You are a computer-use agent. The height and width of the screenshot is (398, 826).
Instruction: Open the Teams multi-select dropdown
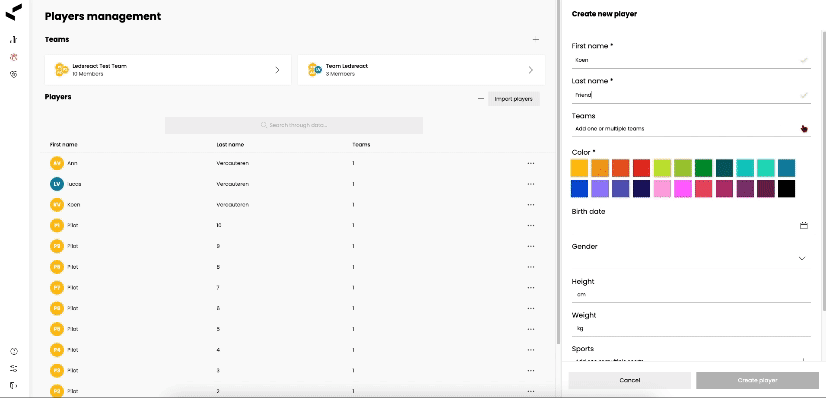pyautogui.click(x=691, y=128)
